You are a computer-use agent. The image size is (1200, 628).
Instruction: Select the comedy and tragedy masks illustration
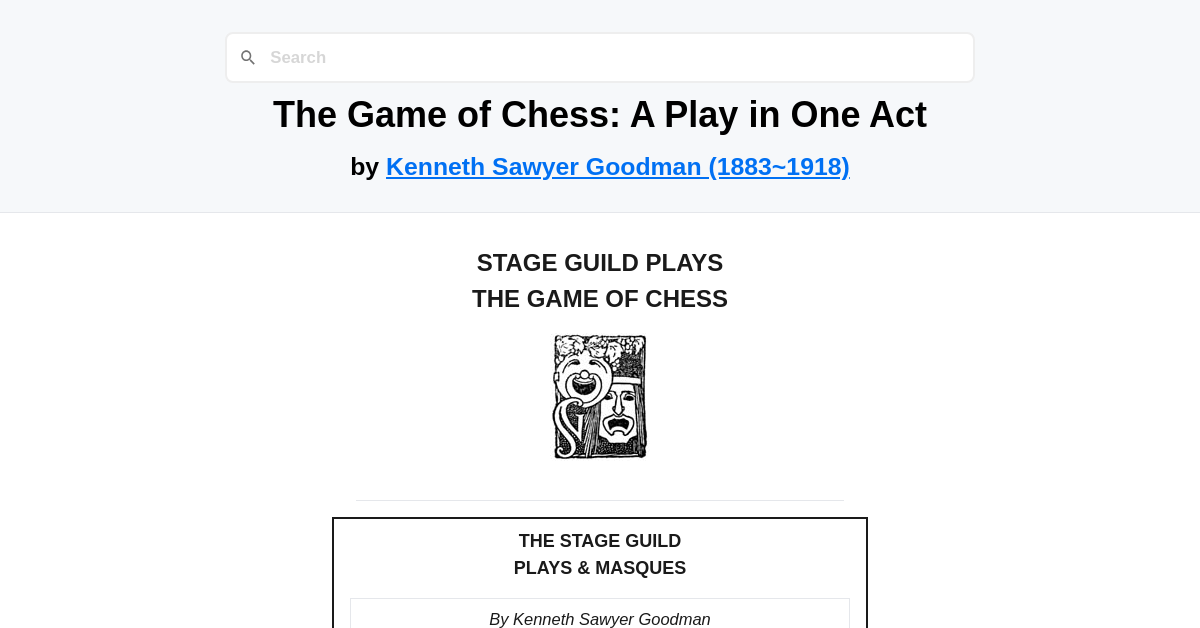click(600, 396)
